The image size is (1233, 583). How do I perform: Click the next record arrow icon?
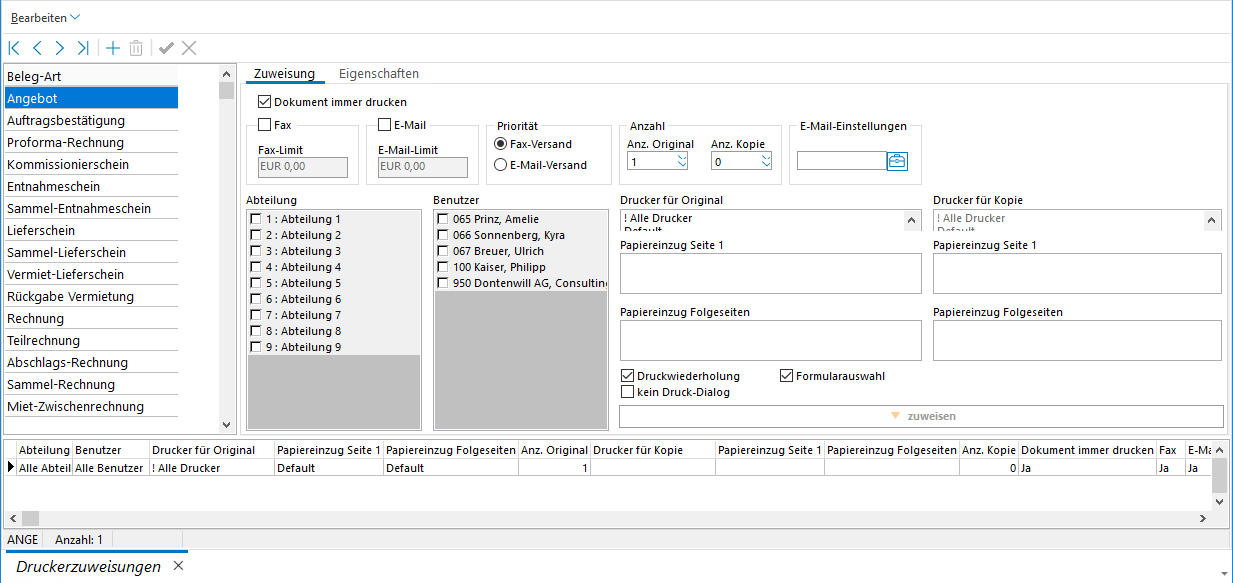[x=60, y=48]
